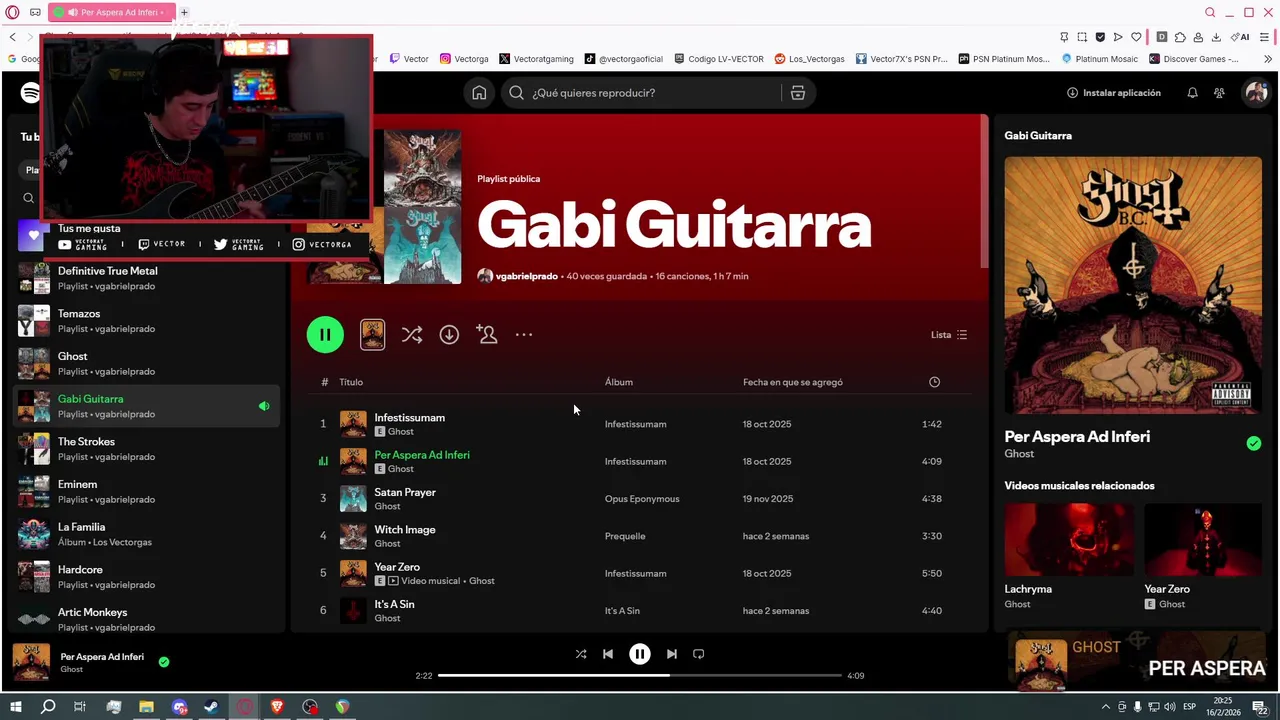Click the library search magnifier icon
1280x720 pixels.
[x=29, y=198]
